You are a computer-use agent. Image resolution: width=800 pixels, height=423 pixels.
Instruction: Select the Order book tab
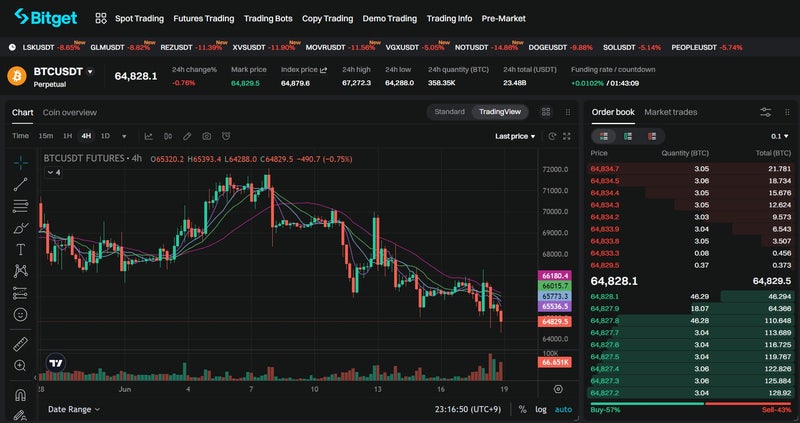(613, 112)
